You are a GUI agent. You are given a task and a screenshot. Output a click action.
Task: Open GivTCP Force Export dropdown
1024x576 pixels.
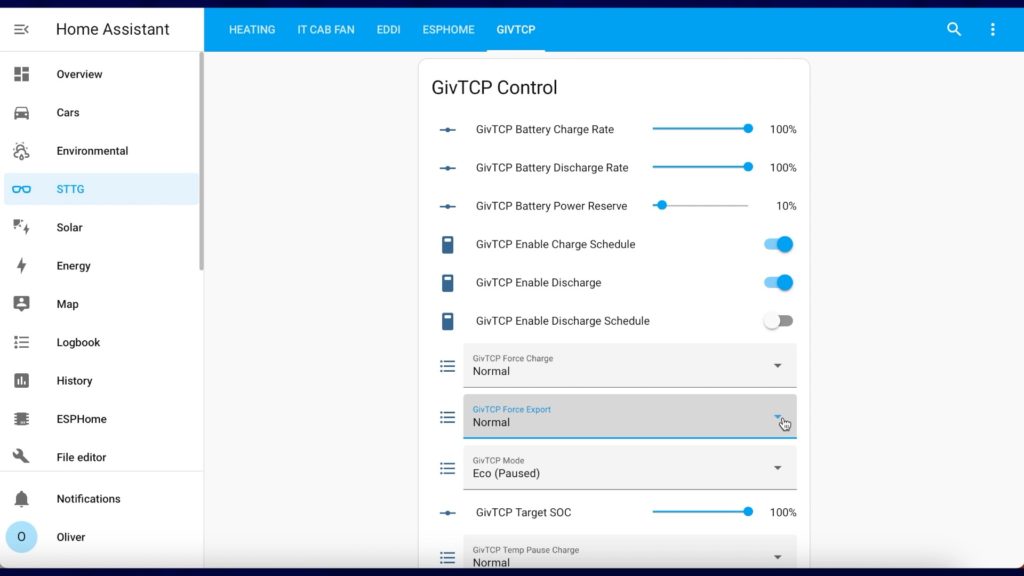click(630, 417)
